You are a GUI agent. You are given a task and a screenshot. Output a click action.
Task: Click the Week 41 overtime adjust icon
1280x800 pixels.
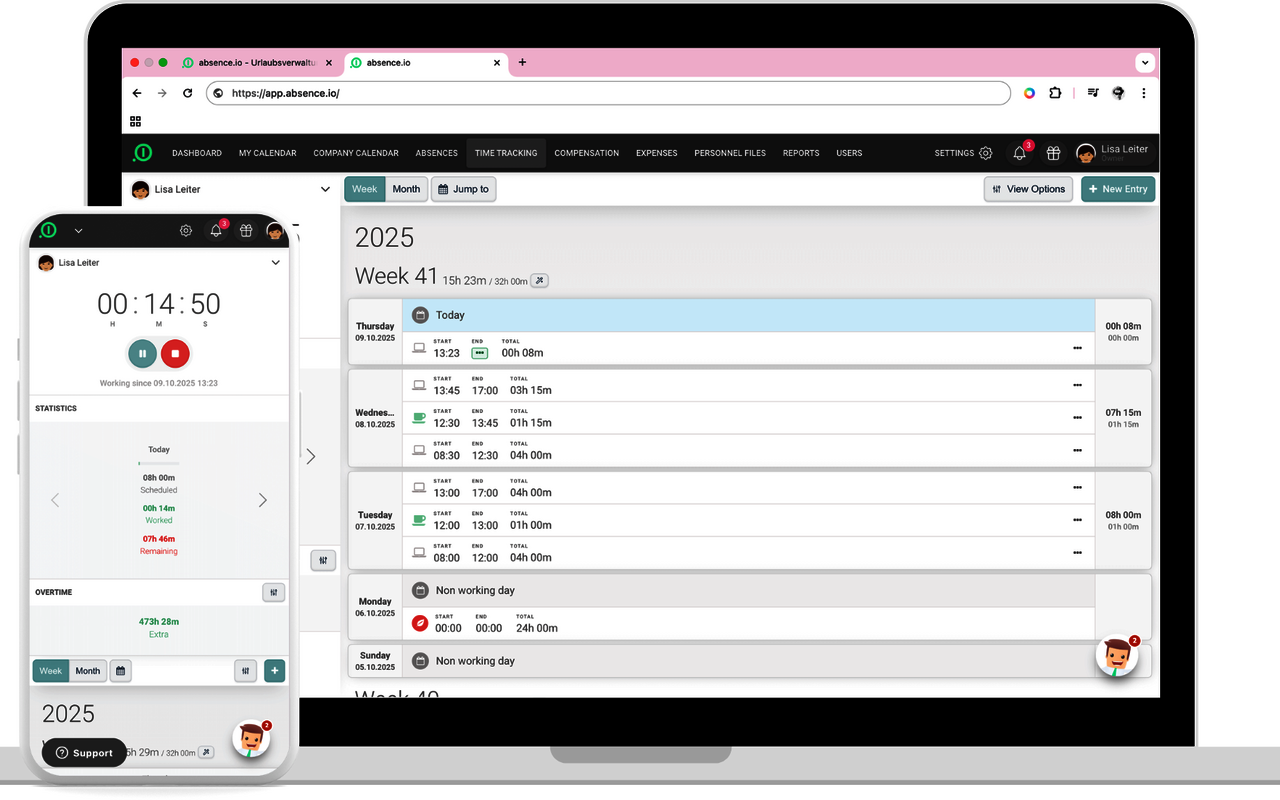pyautogui.click(x=539, y=281)
